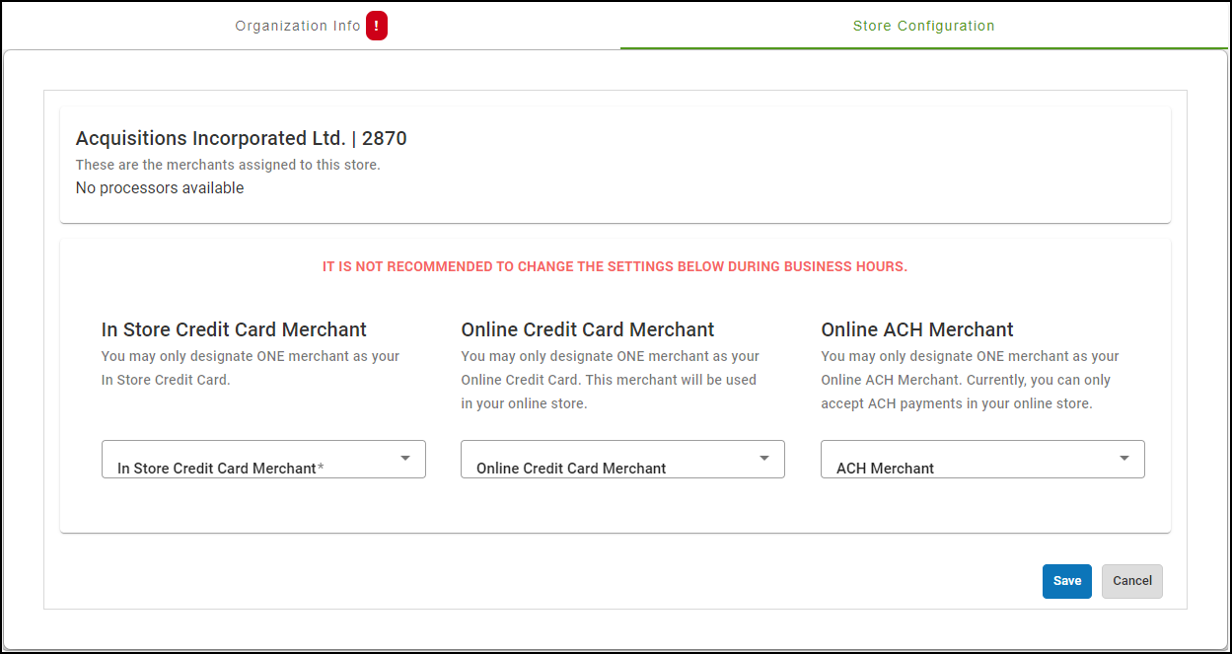Click the Online ACH Merchant heading
The width and height of the screenshot is (1232, 654).
(x=917, y=329)
